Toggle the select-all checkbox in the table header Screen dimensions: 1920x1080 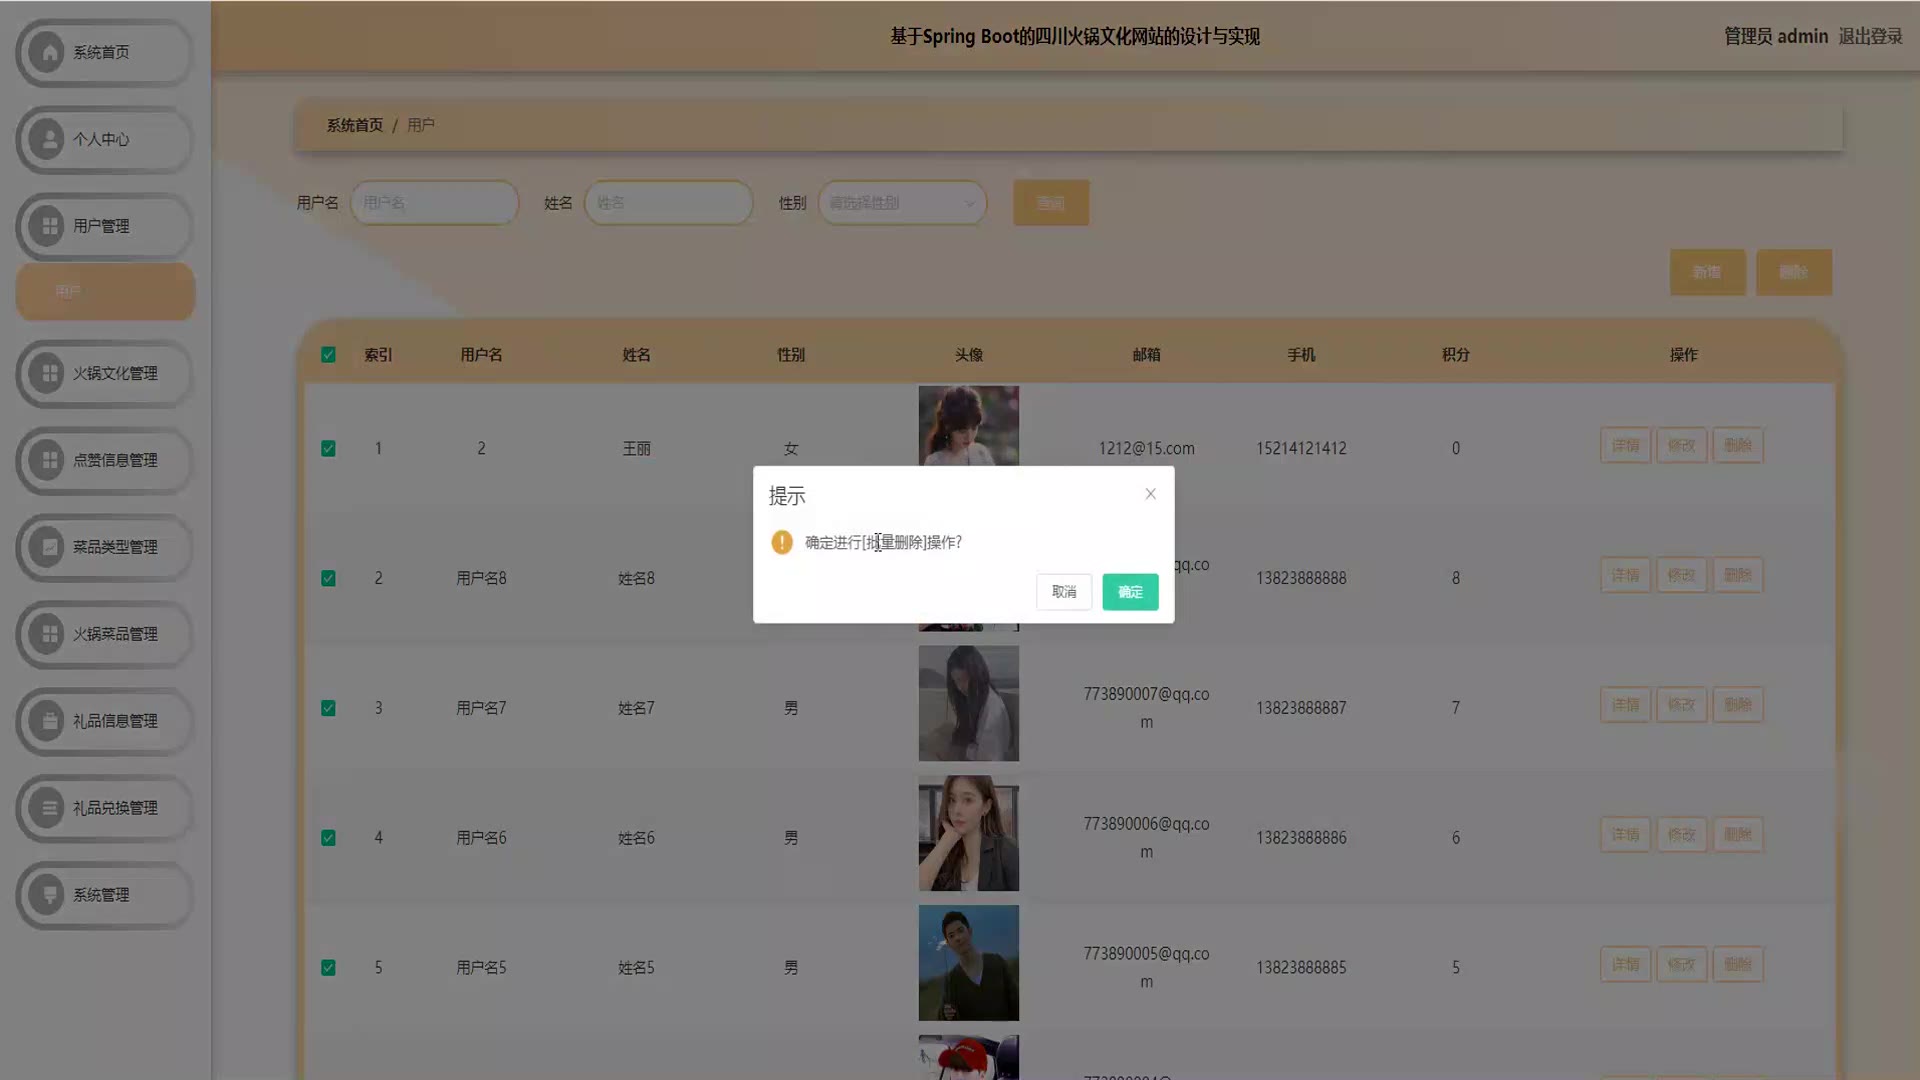pos(328,355)
